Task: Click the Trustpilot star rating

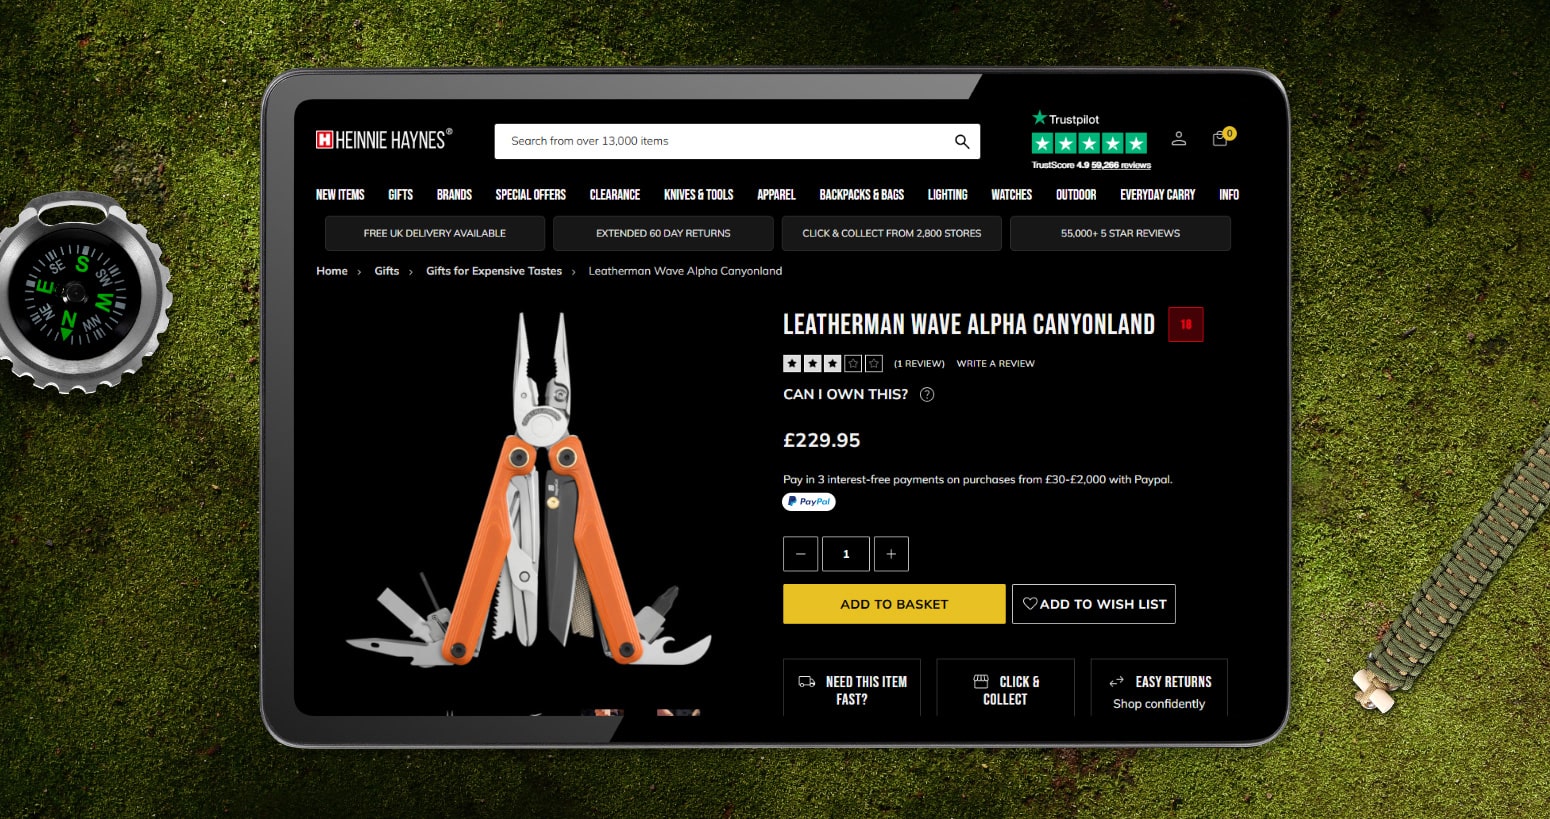Action: pos(1089,144)
